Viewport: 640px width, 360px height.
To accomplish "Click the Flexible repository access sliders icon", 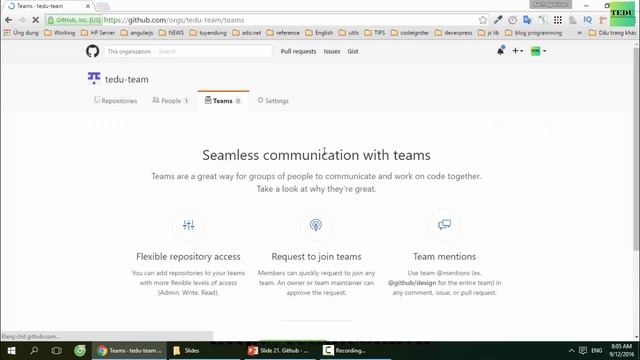I will click(x=189, y=225).
